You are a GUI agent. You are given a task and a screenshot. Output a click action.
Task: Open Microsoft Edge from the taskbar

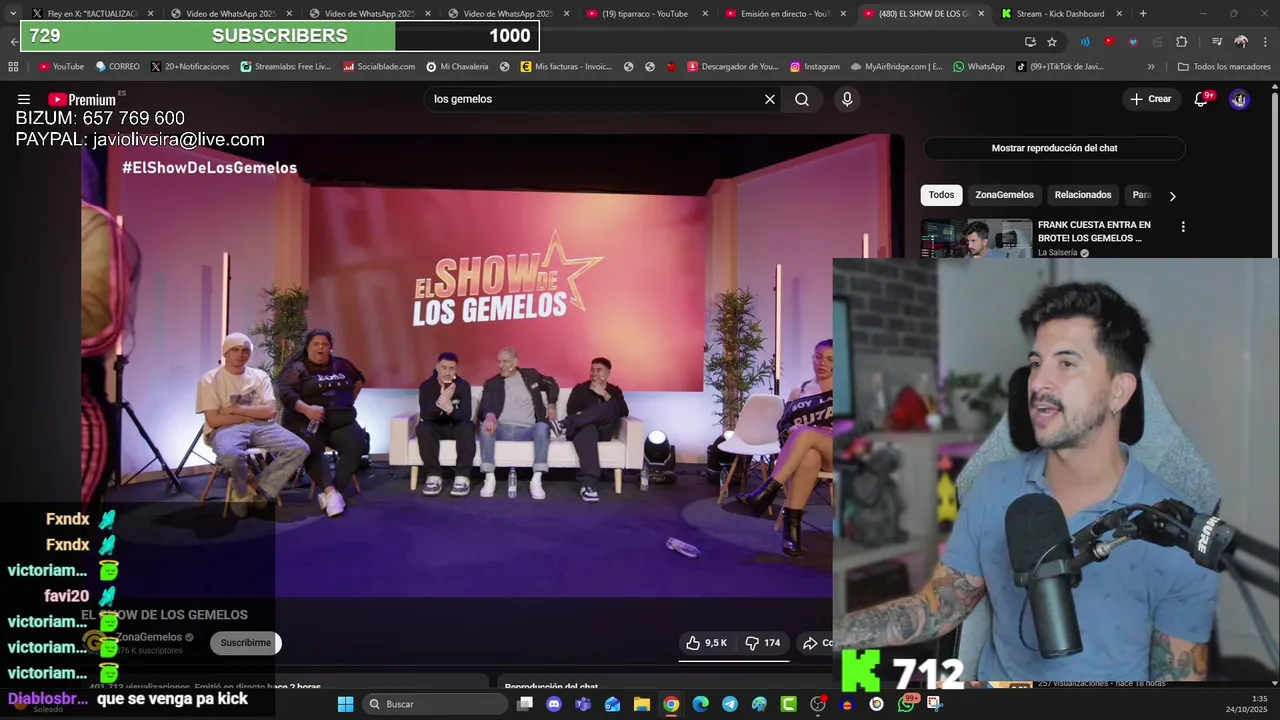point(700,704)
